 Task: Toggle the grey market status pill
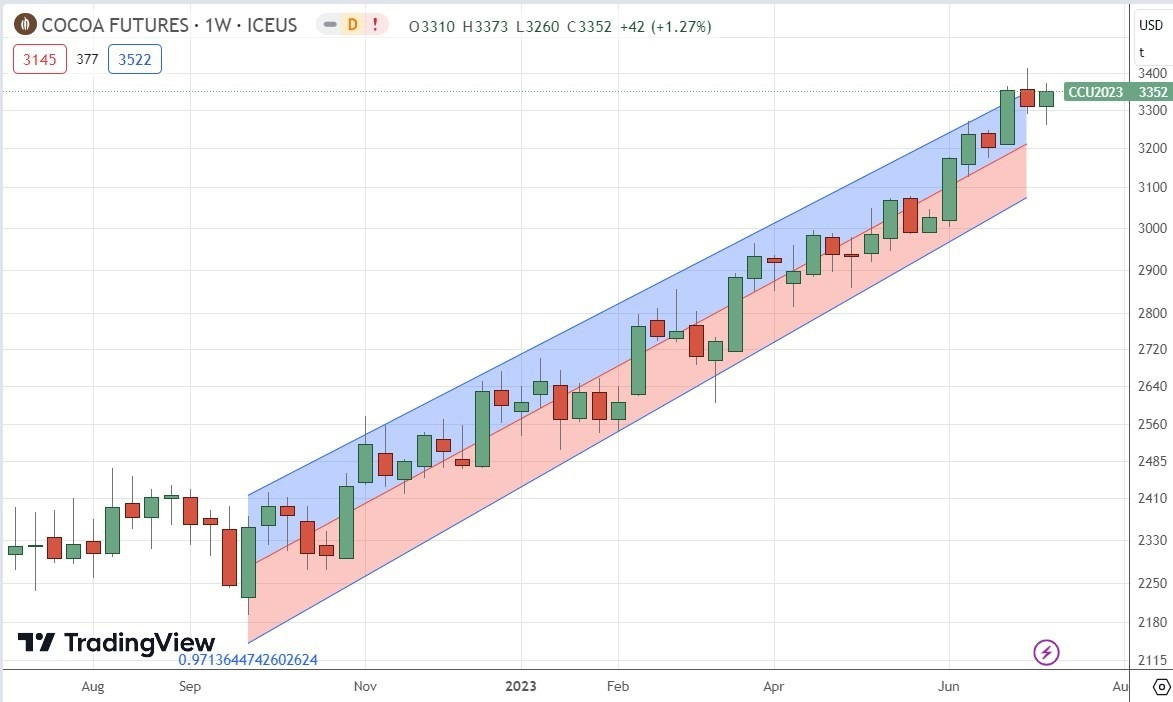tap(331, 25)
